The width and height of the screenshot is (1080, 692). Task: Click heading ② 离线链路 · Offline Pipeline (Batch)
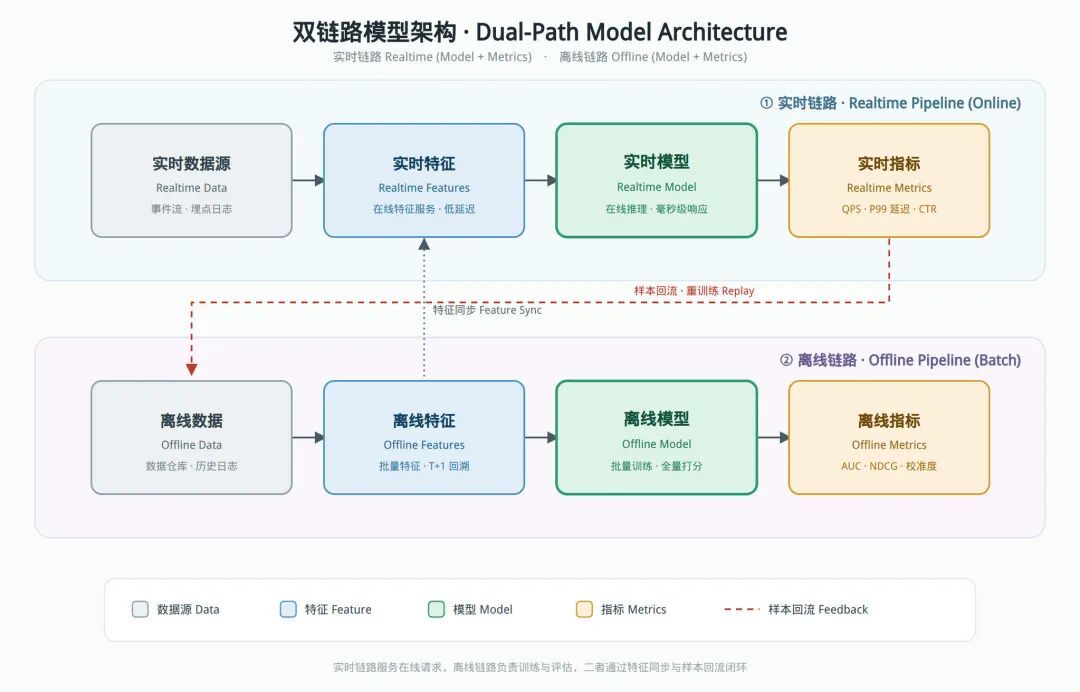[x=900, y=360]
